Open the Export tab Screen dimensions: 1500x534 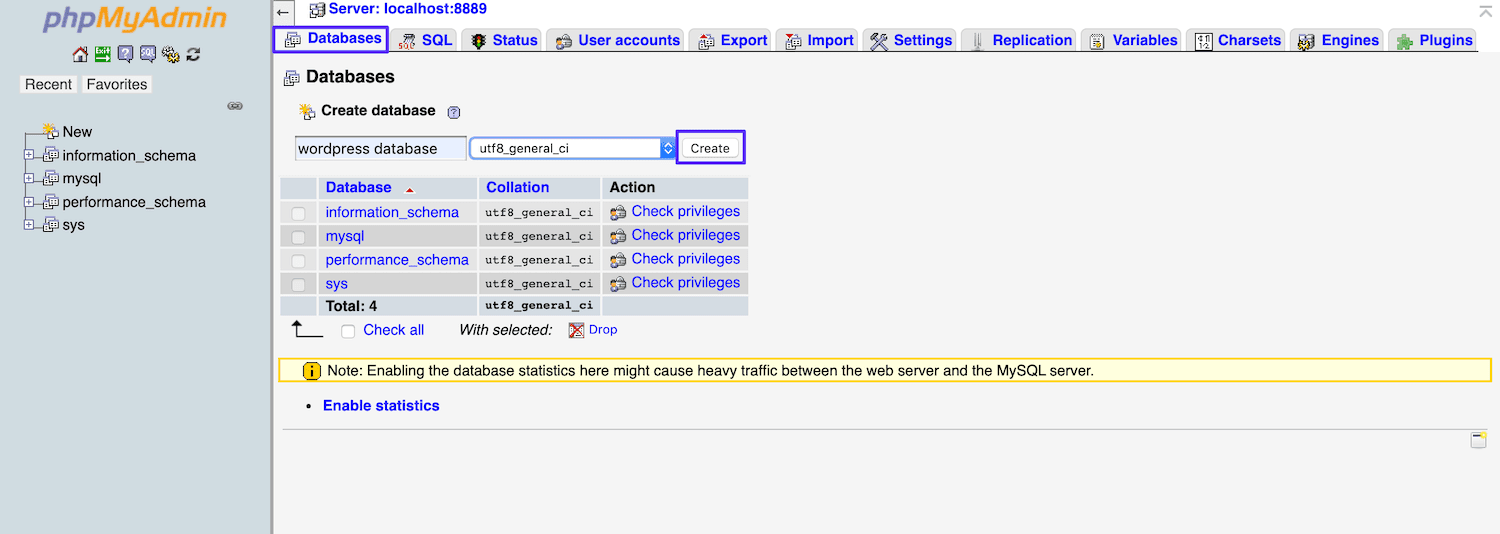point(733,40)
